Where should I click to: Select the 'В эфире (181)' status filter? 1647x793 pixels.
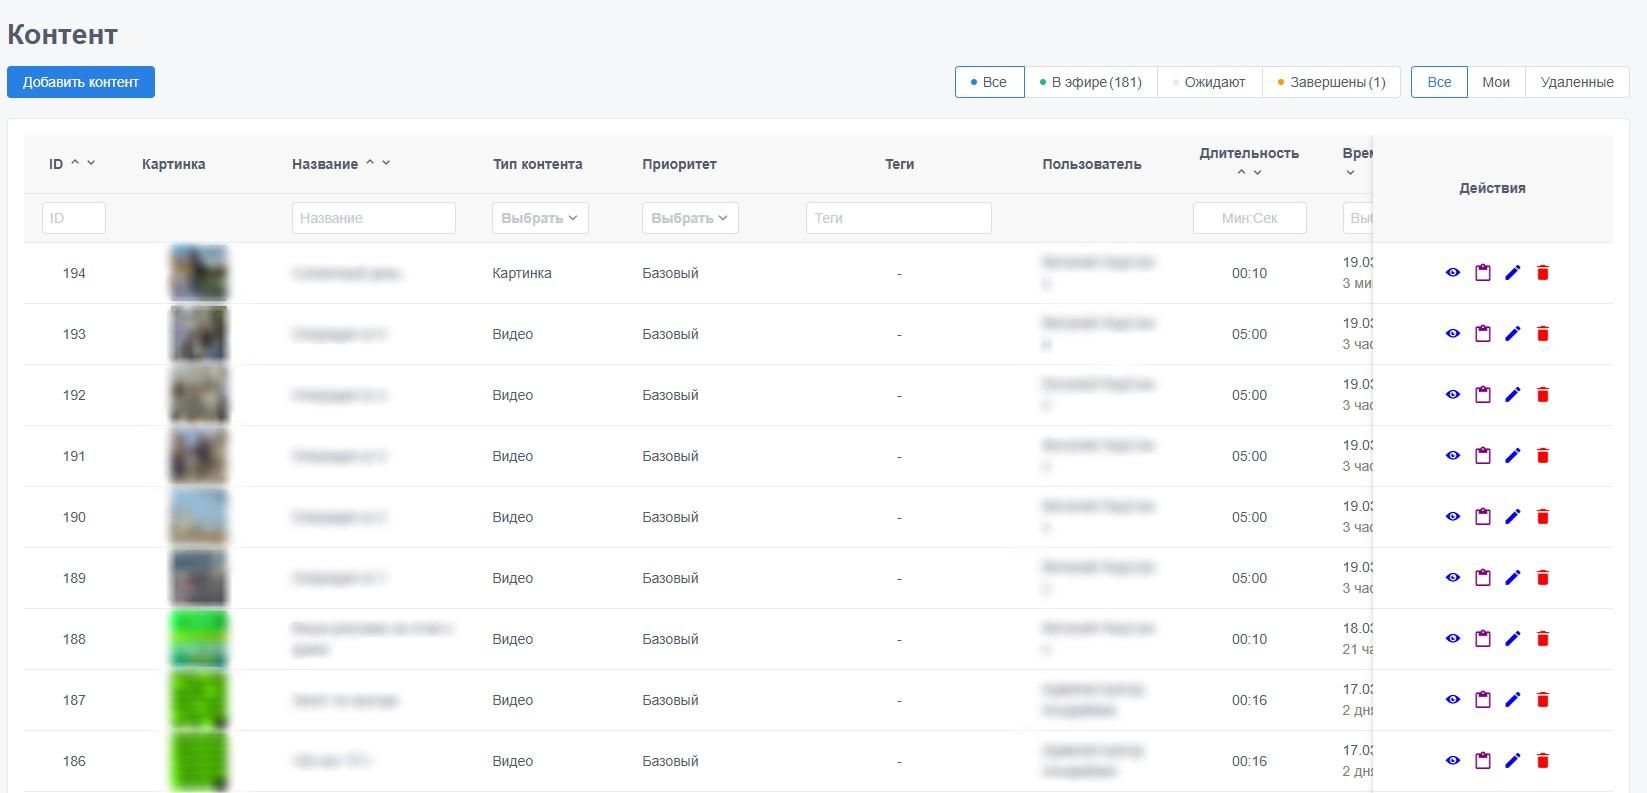[1091, 82]
